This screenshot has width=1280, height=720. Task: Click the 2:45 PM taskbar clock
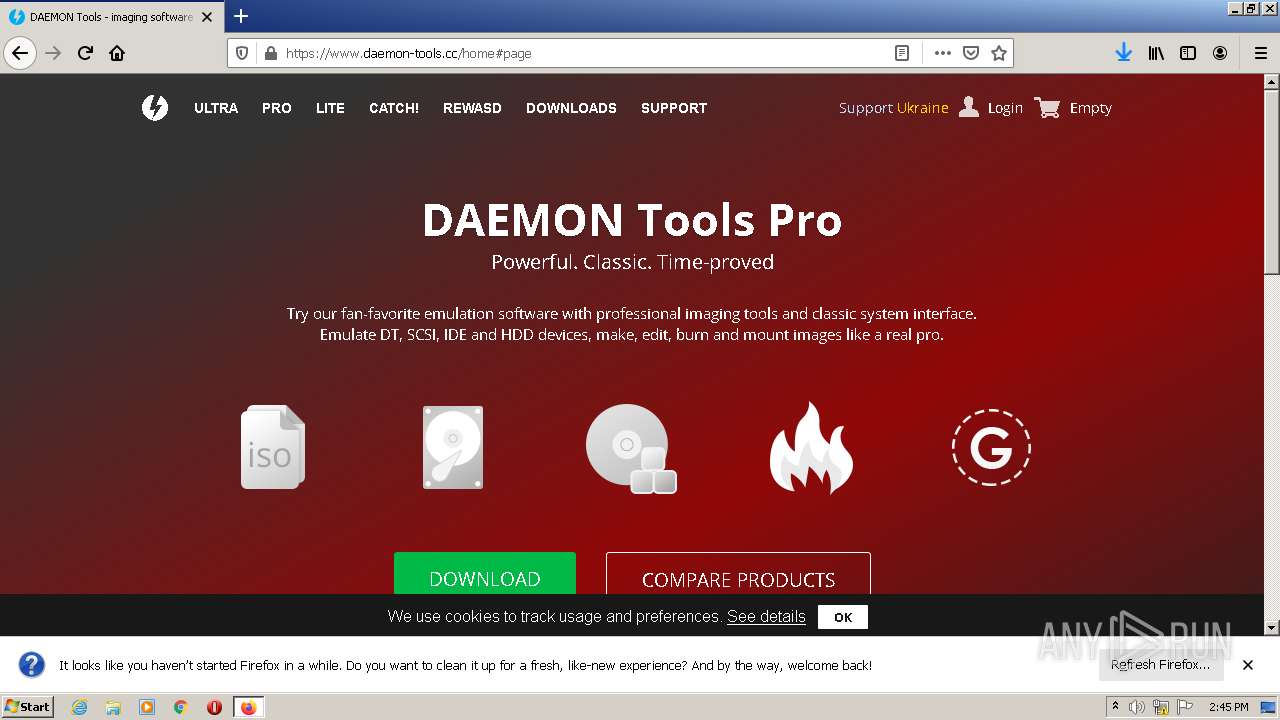[1229, 707]
